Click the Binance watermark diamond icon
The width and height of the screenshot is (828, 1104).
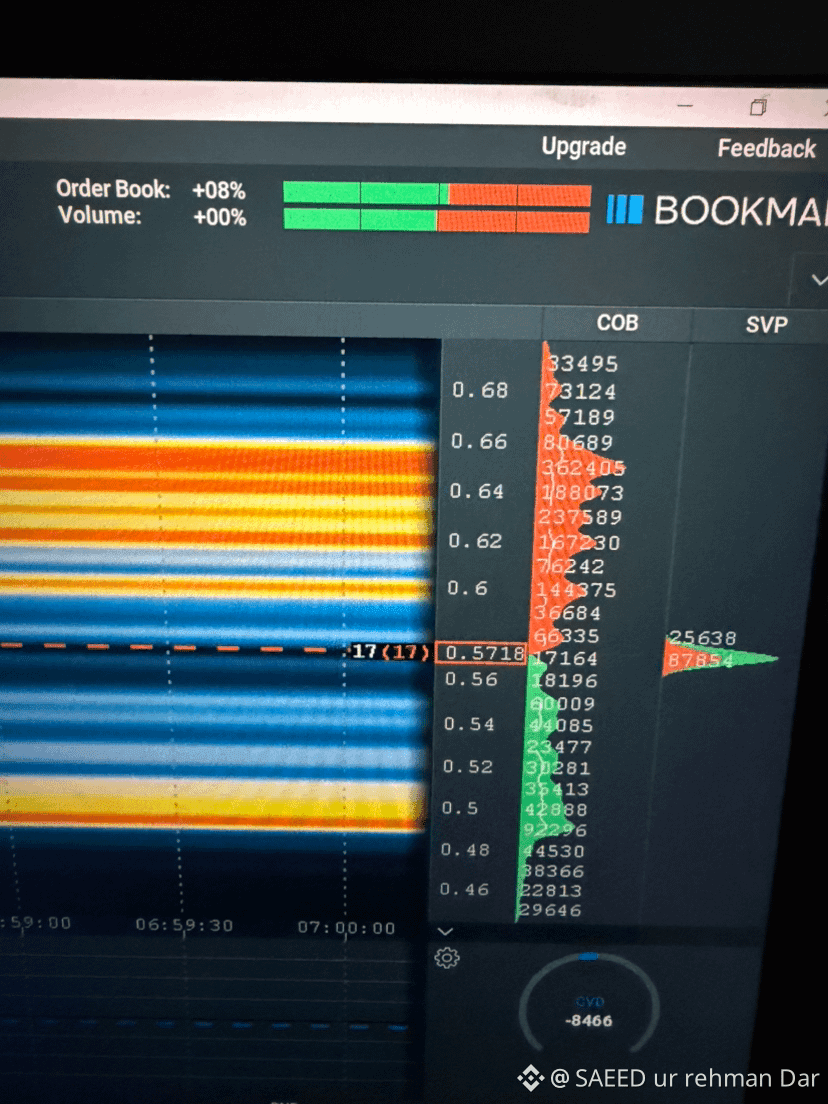point(530,1077)
